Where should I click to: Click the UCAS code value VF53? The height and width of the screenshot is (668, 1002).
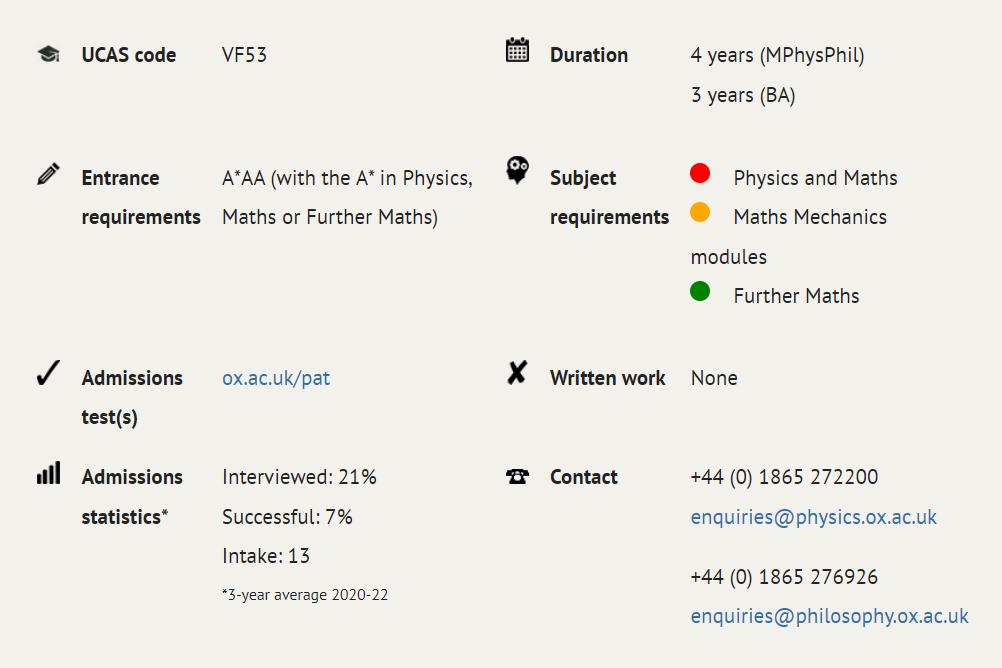pos(244,55)
